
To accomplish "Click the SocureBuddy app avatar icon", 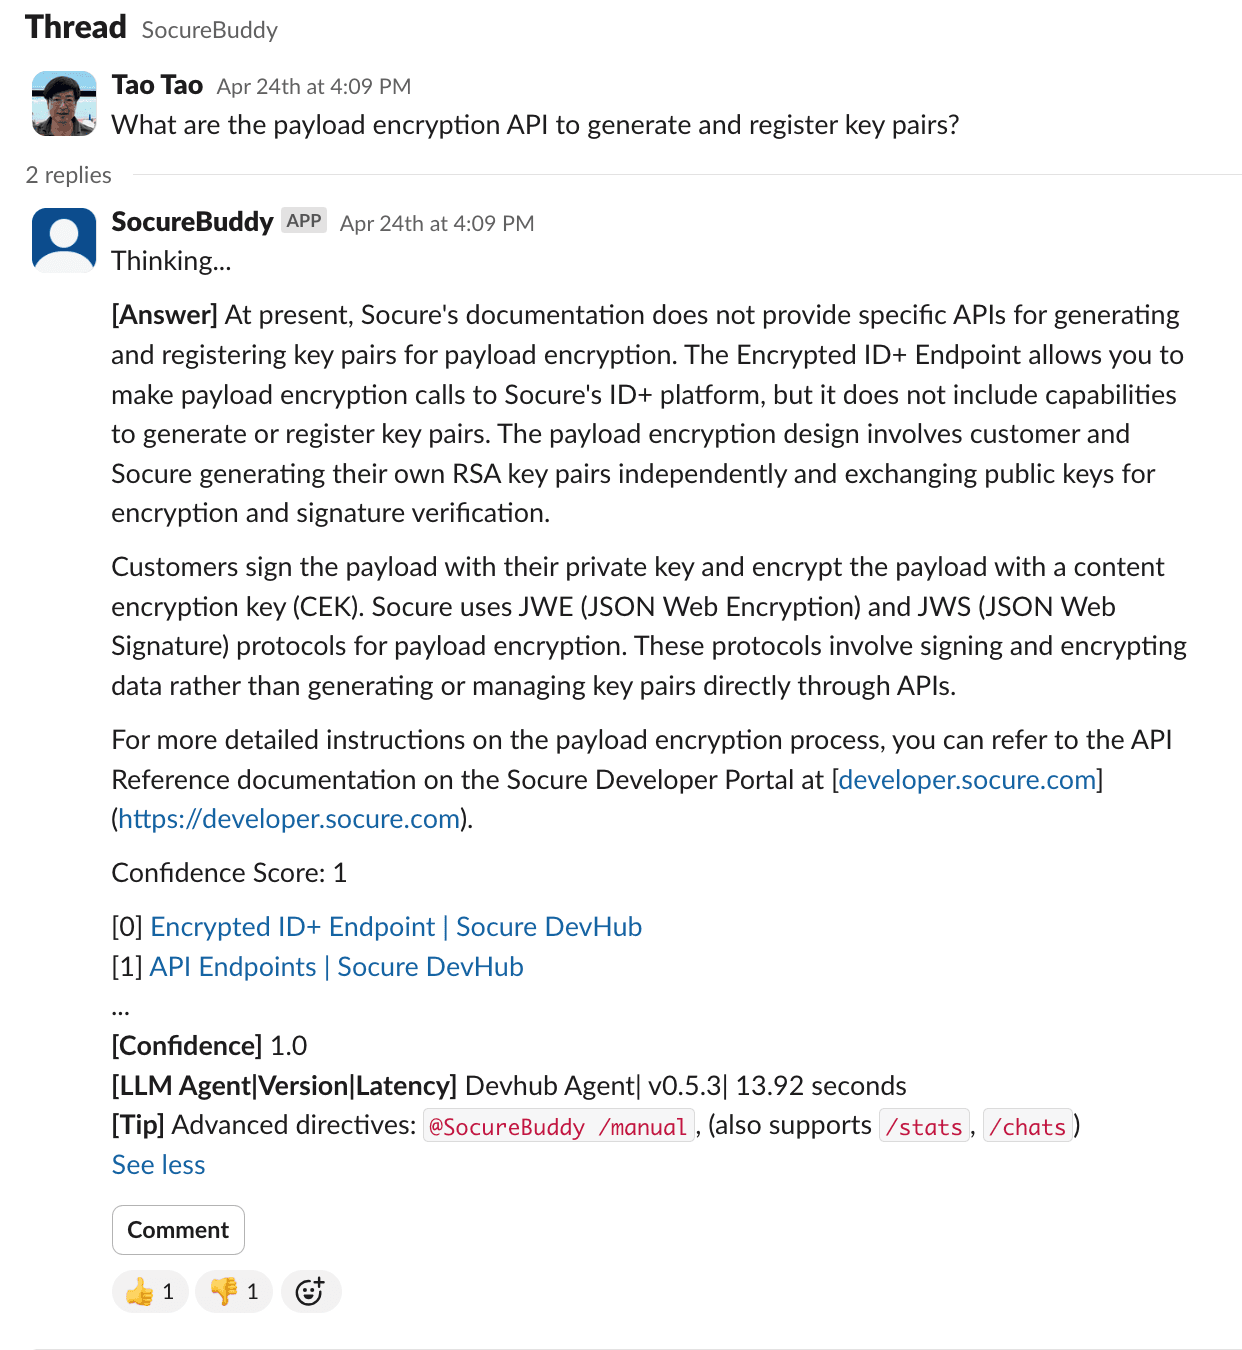I will 64,240.
